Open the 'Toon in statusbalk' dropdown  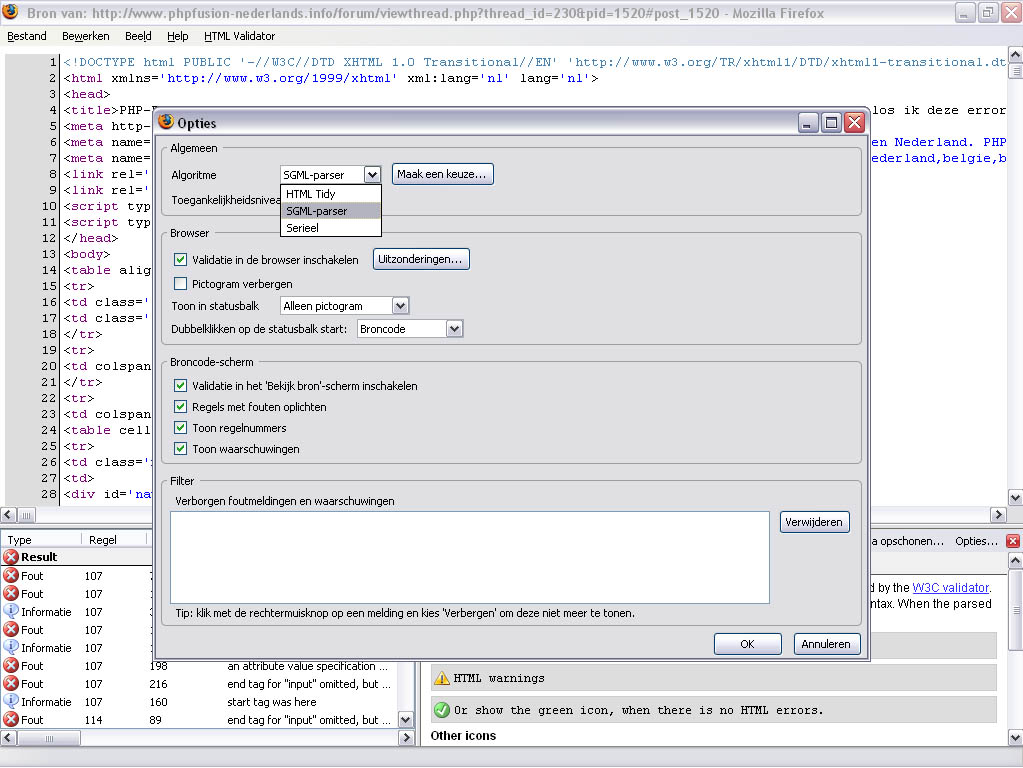coord(400,306)
